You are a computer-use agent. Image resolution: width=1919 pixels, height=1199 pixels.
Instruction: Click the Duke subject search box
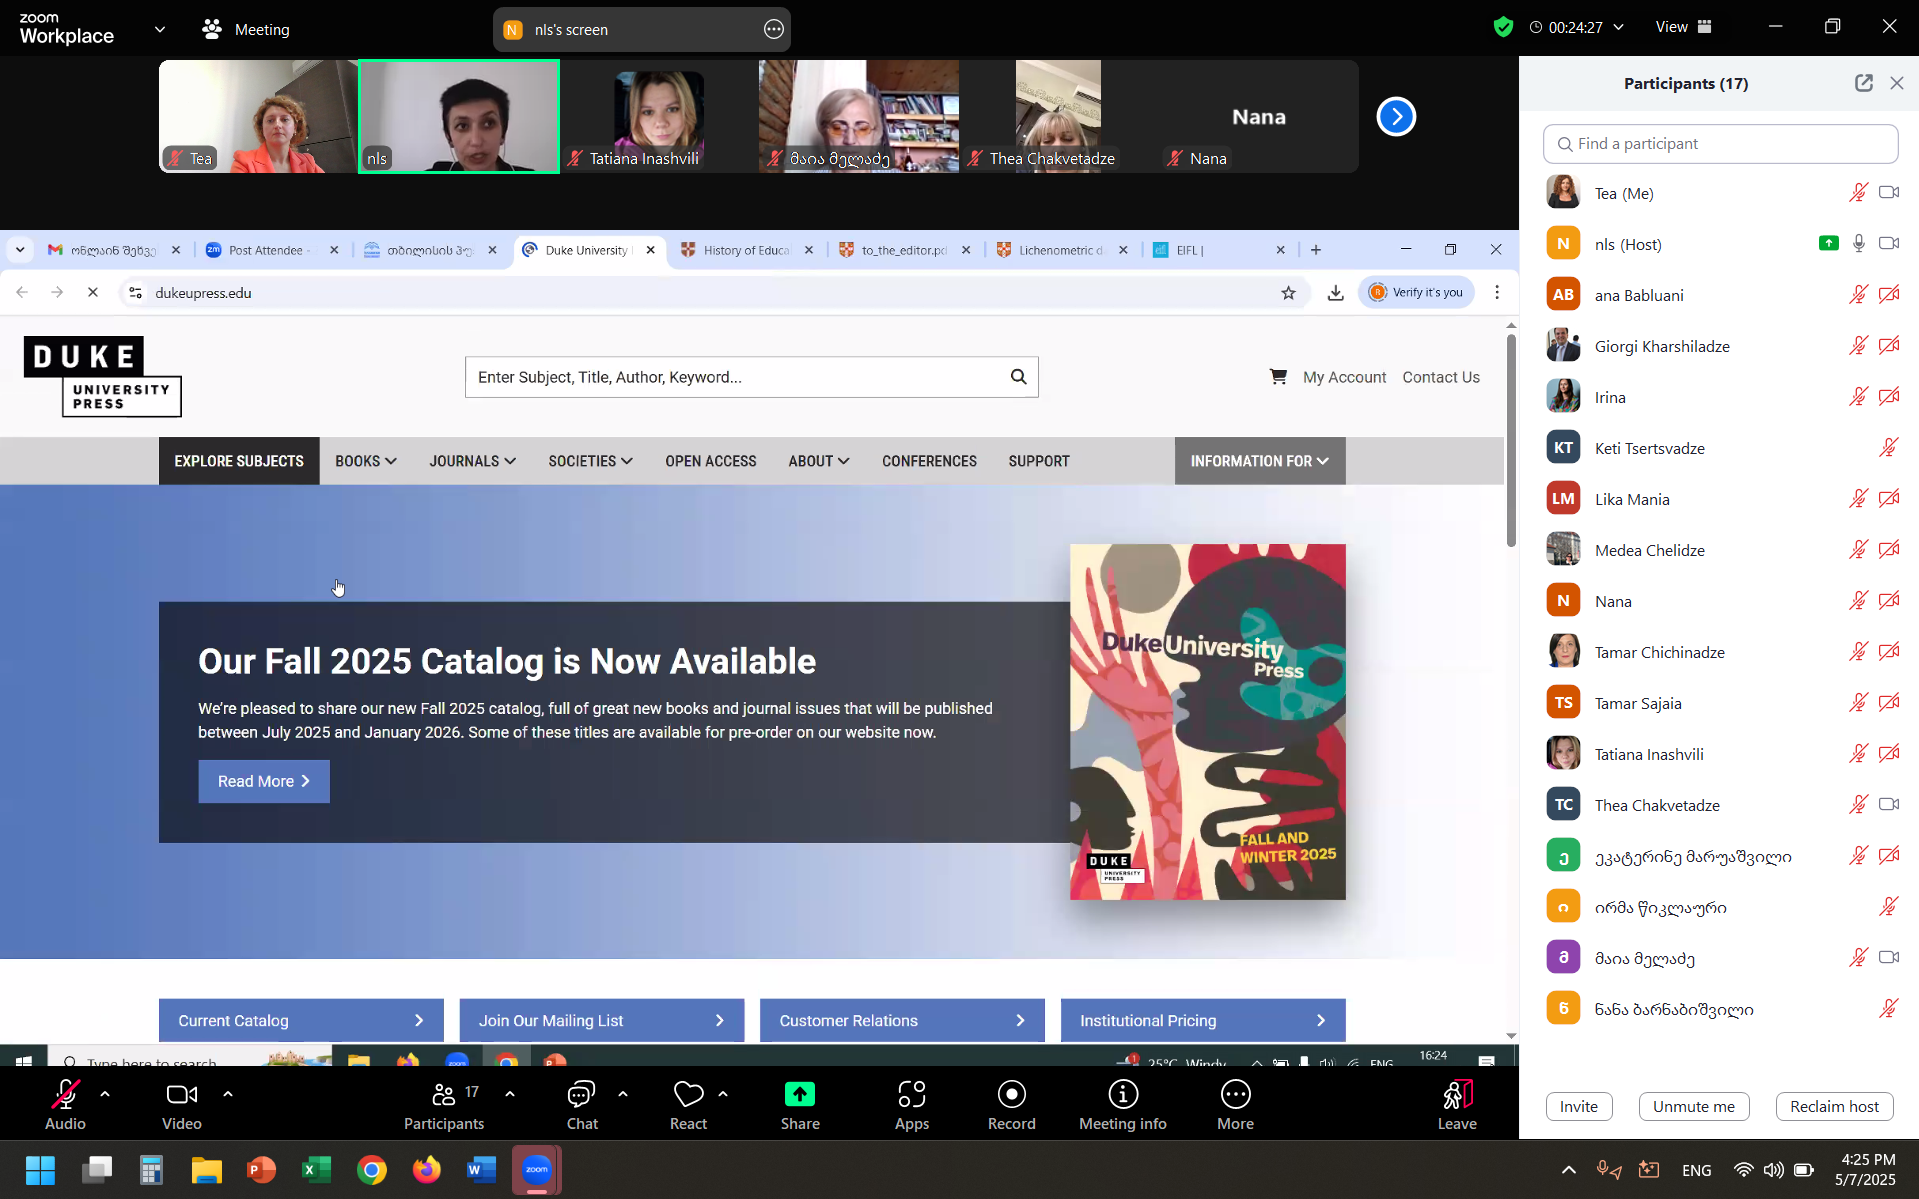click(736, 377)
